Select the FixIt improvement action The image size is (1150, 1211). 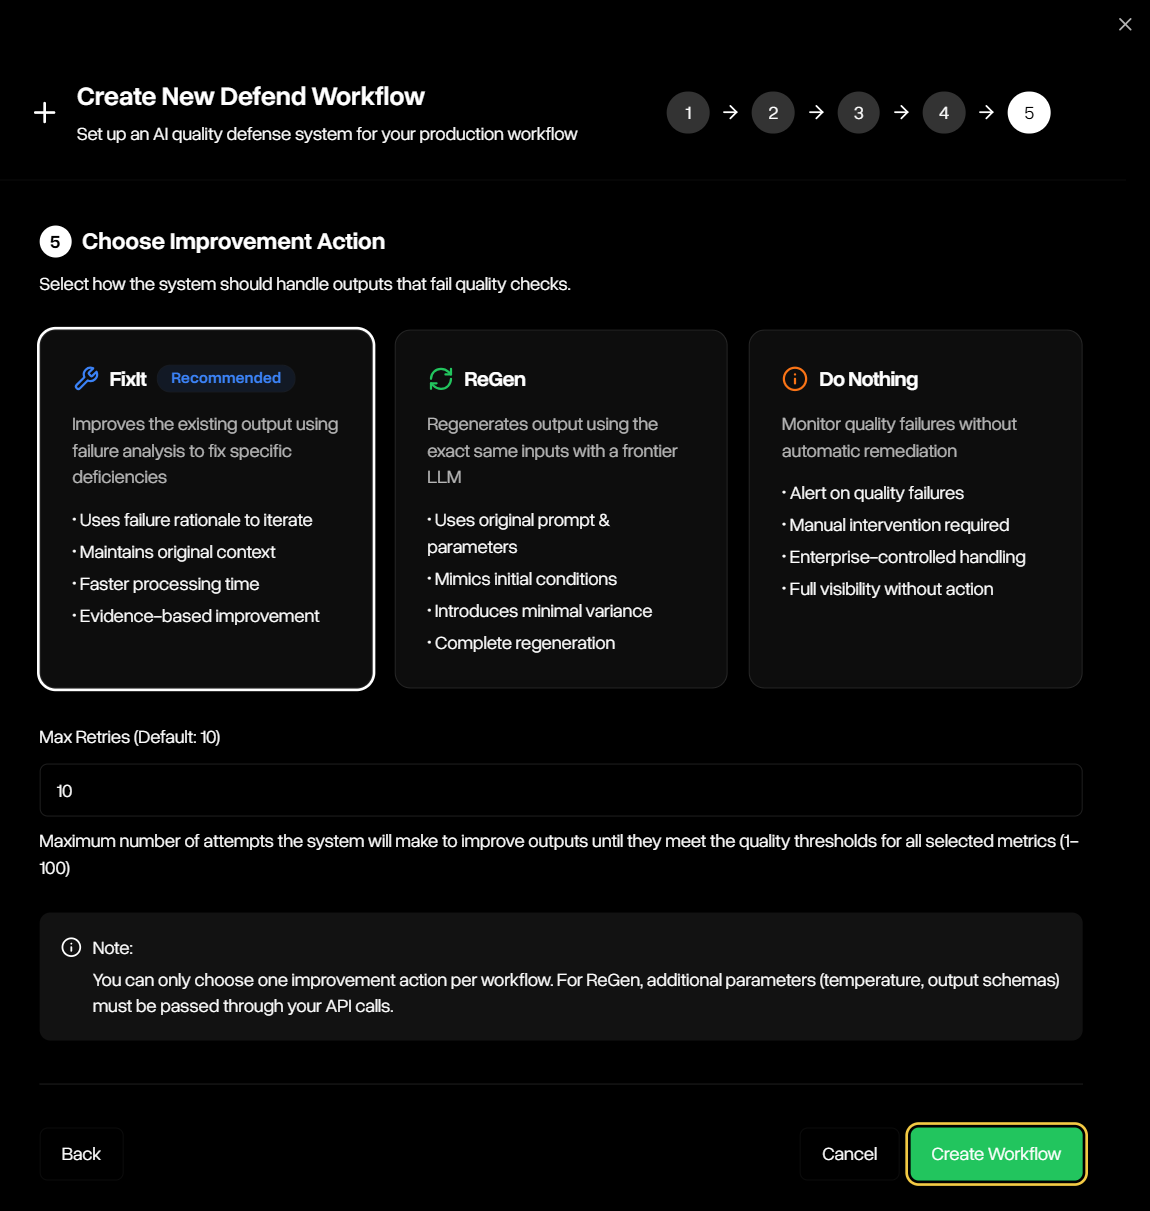[x=205, y=508]
